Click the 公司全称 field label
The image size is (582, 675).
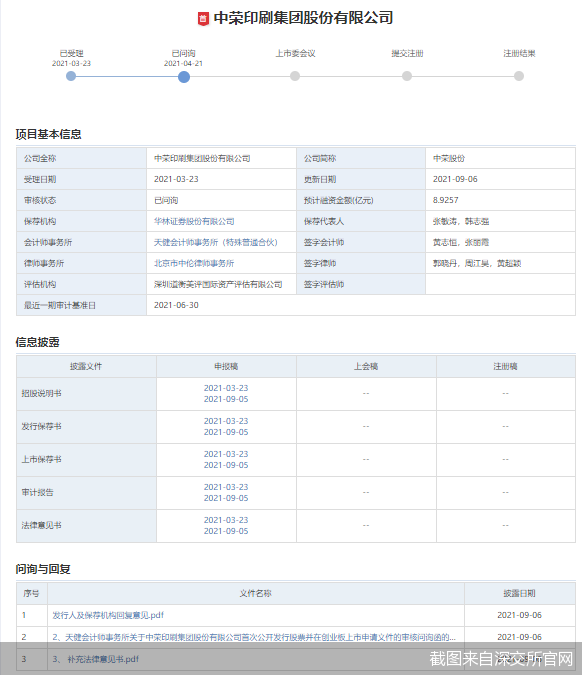[40, 158]
